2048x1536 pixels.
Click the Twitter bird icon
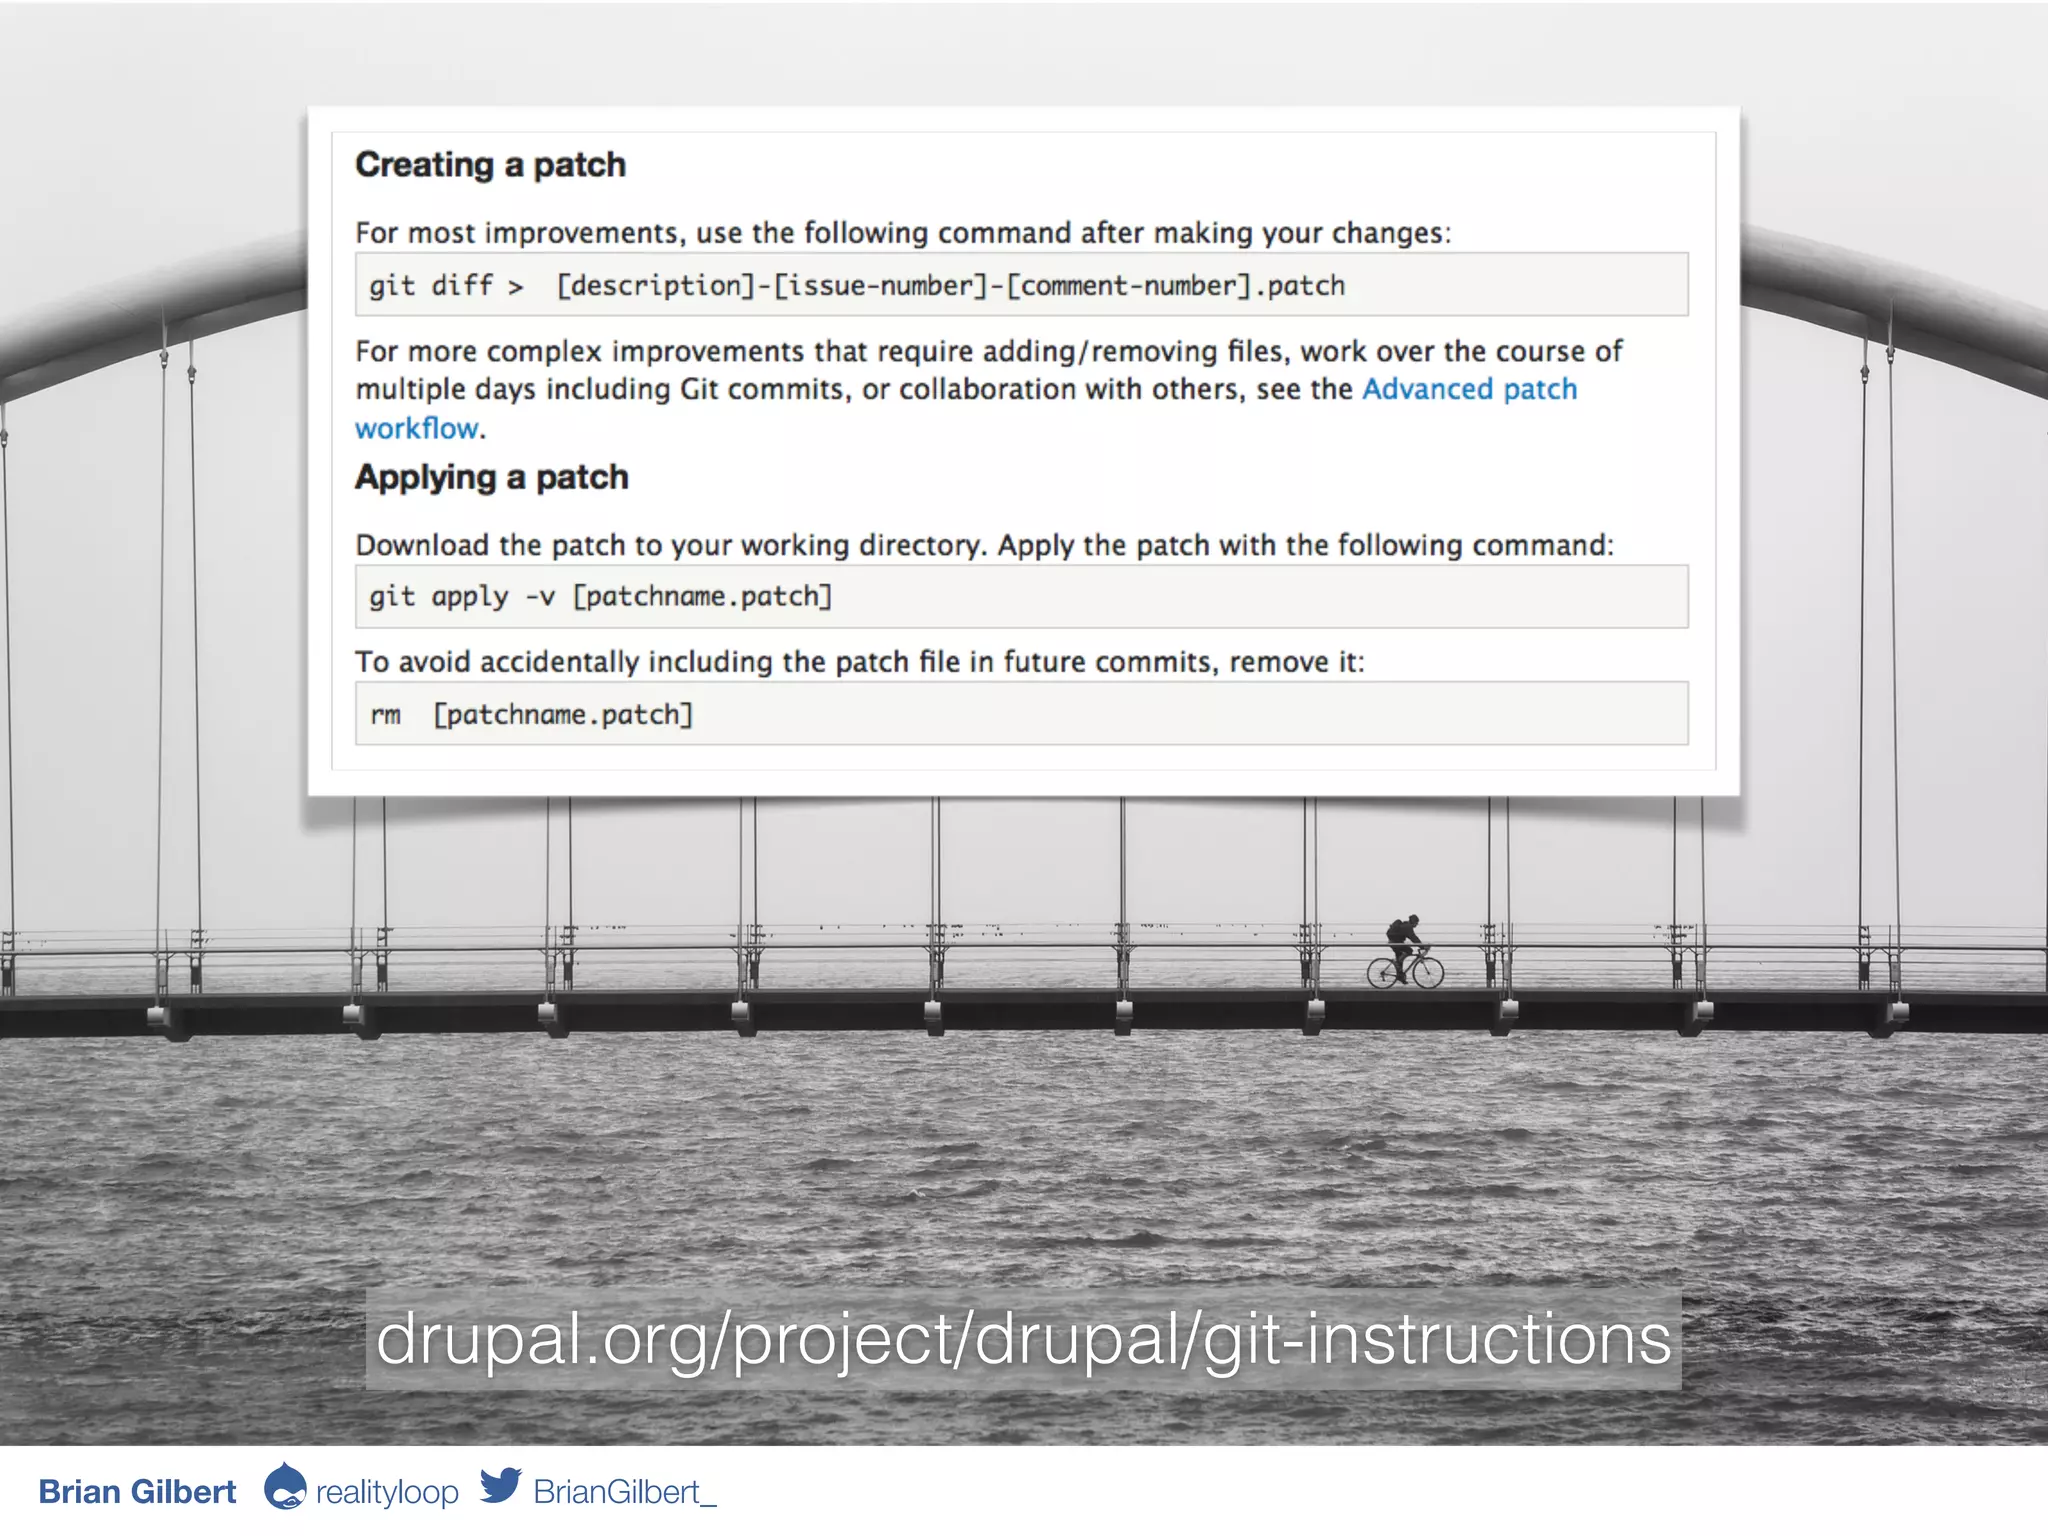point(500,1486)
